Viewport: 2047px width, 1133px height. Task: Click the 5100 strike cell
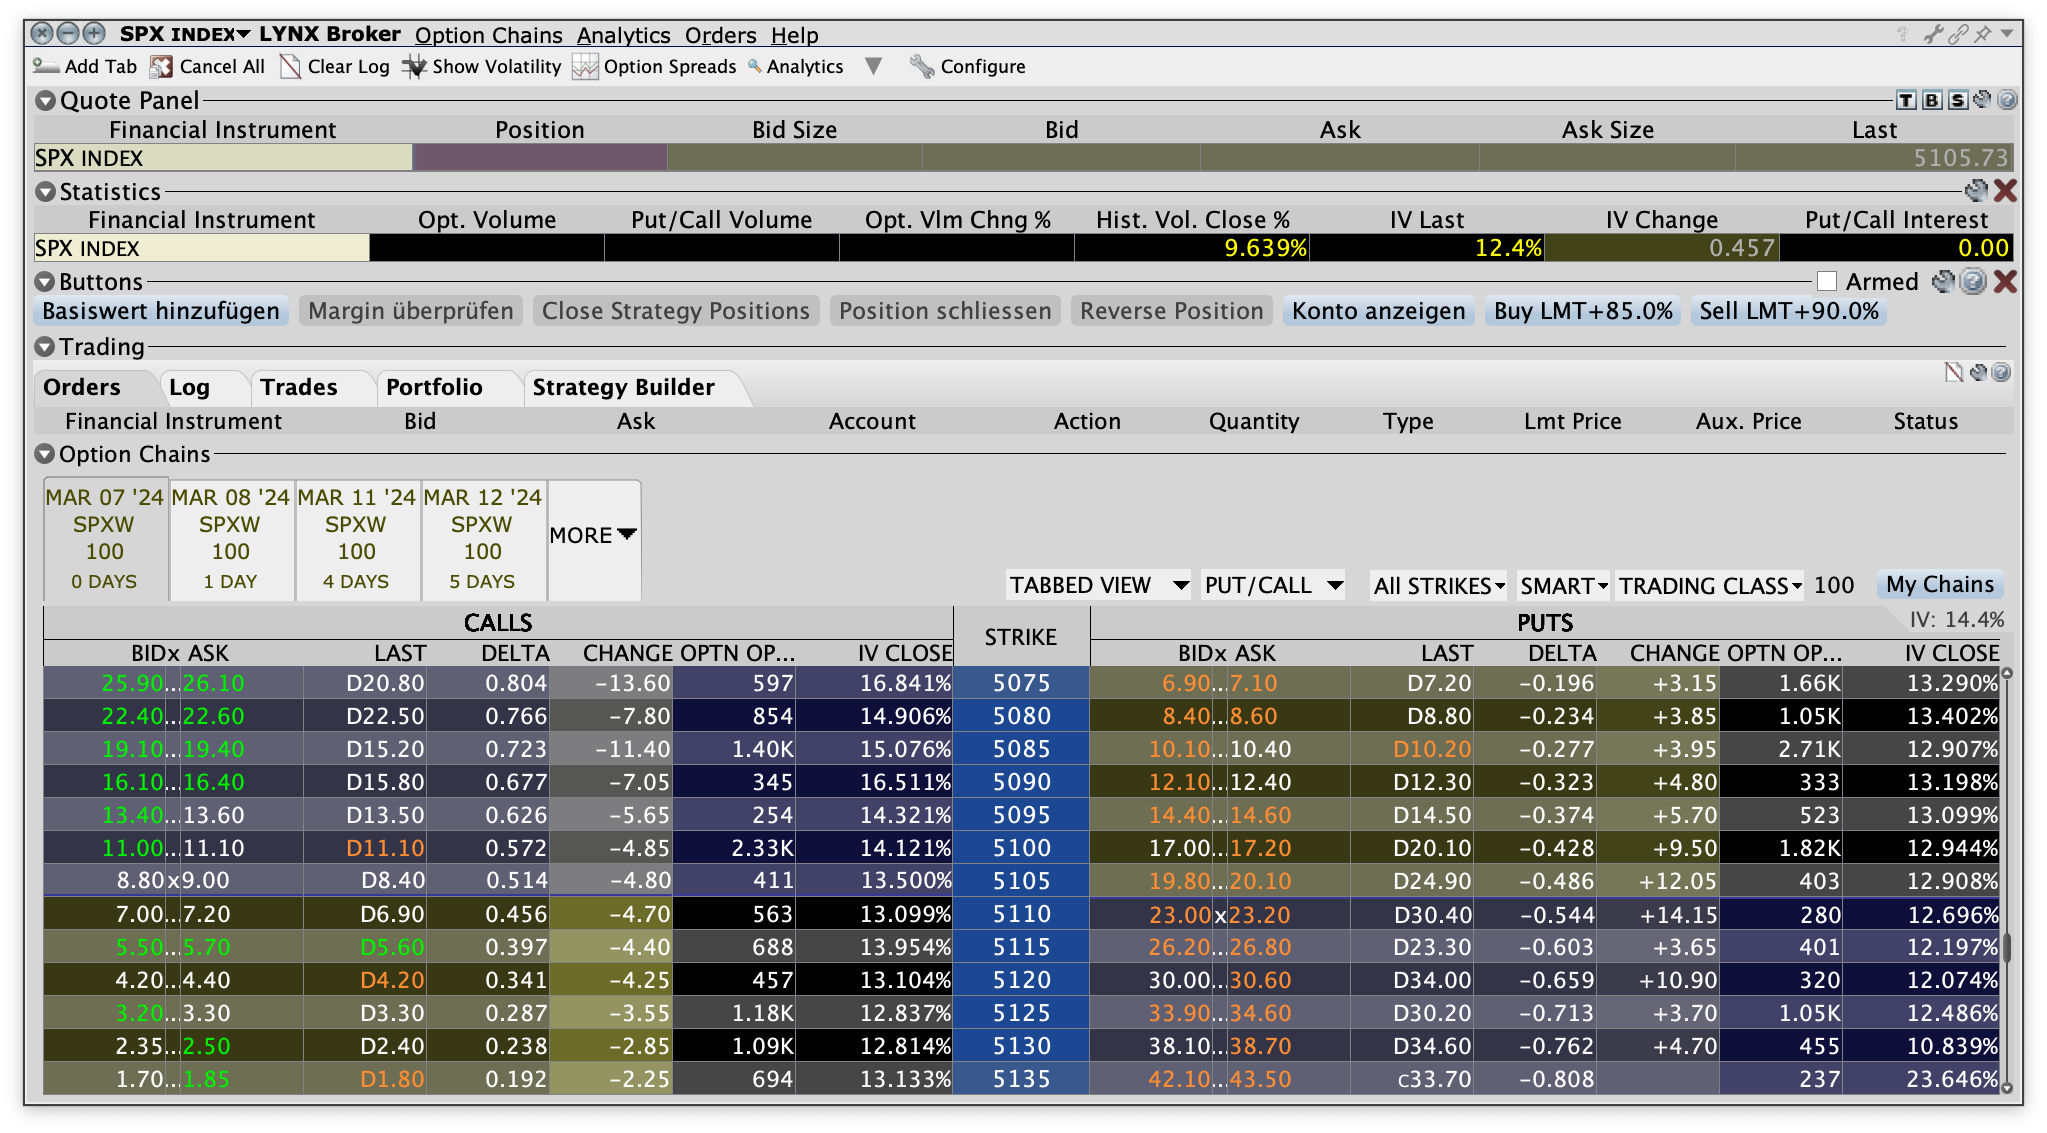point(1021,848)
